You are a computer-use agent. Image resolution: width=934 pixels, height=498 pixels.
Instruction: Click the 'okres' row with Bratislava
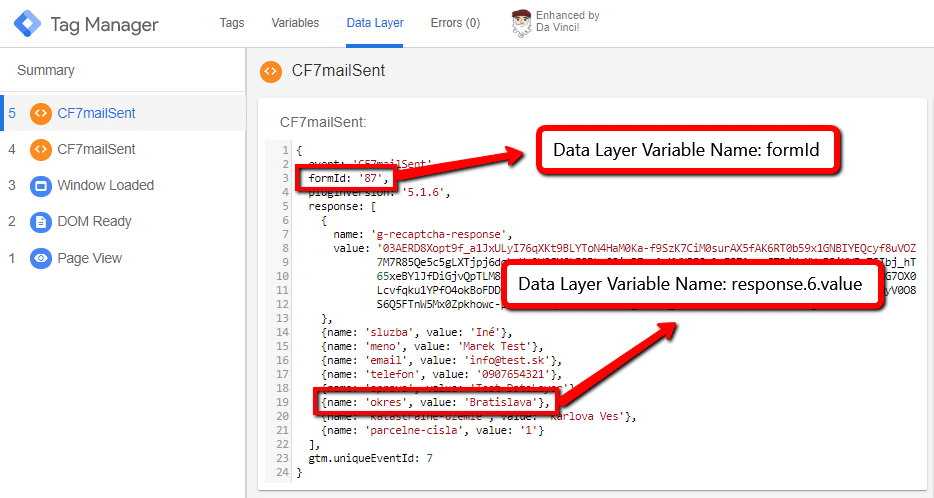pyautogui.click(x=435, y=402)
